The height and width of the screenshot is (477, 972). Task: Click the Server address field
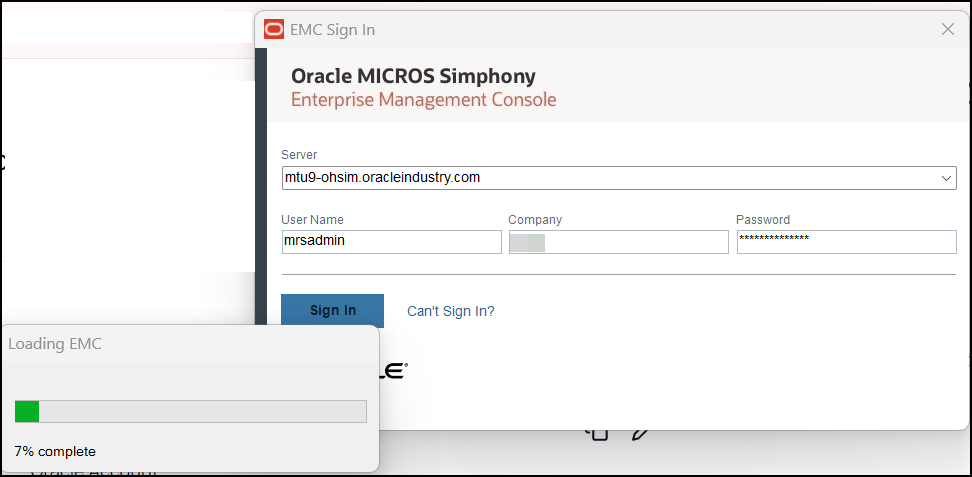(619, 178)
